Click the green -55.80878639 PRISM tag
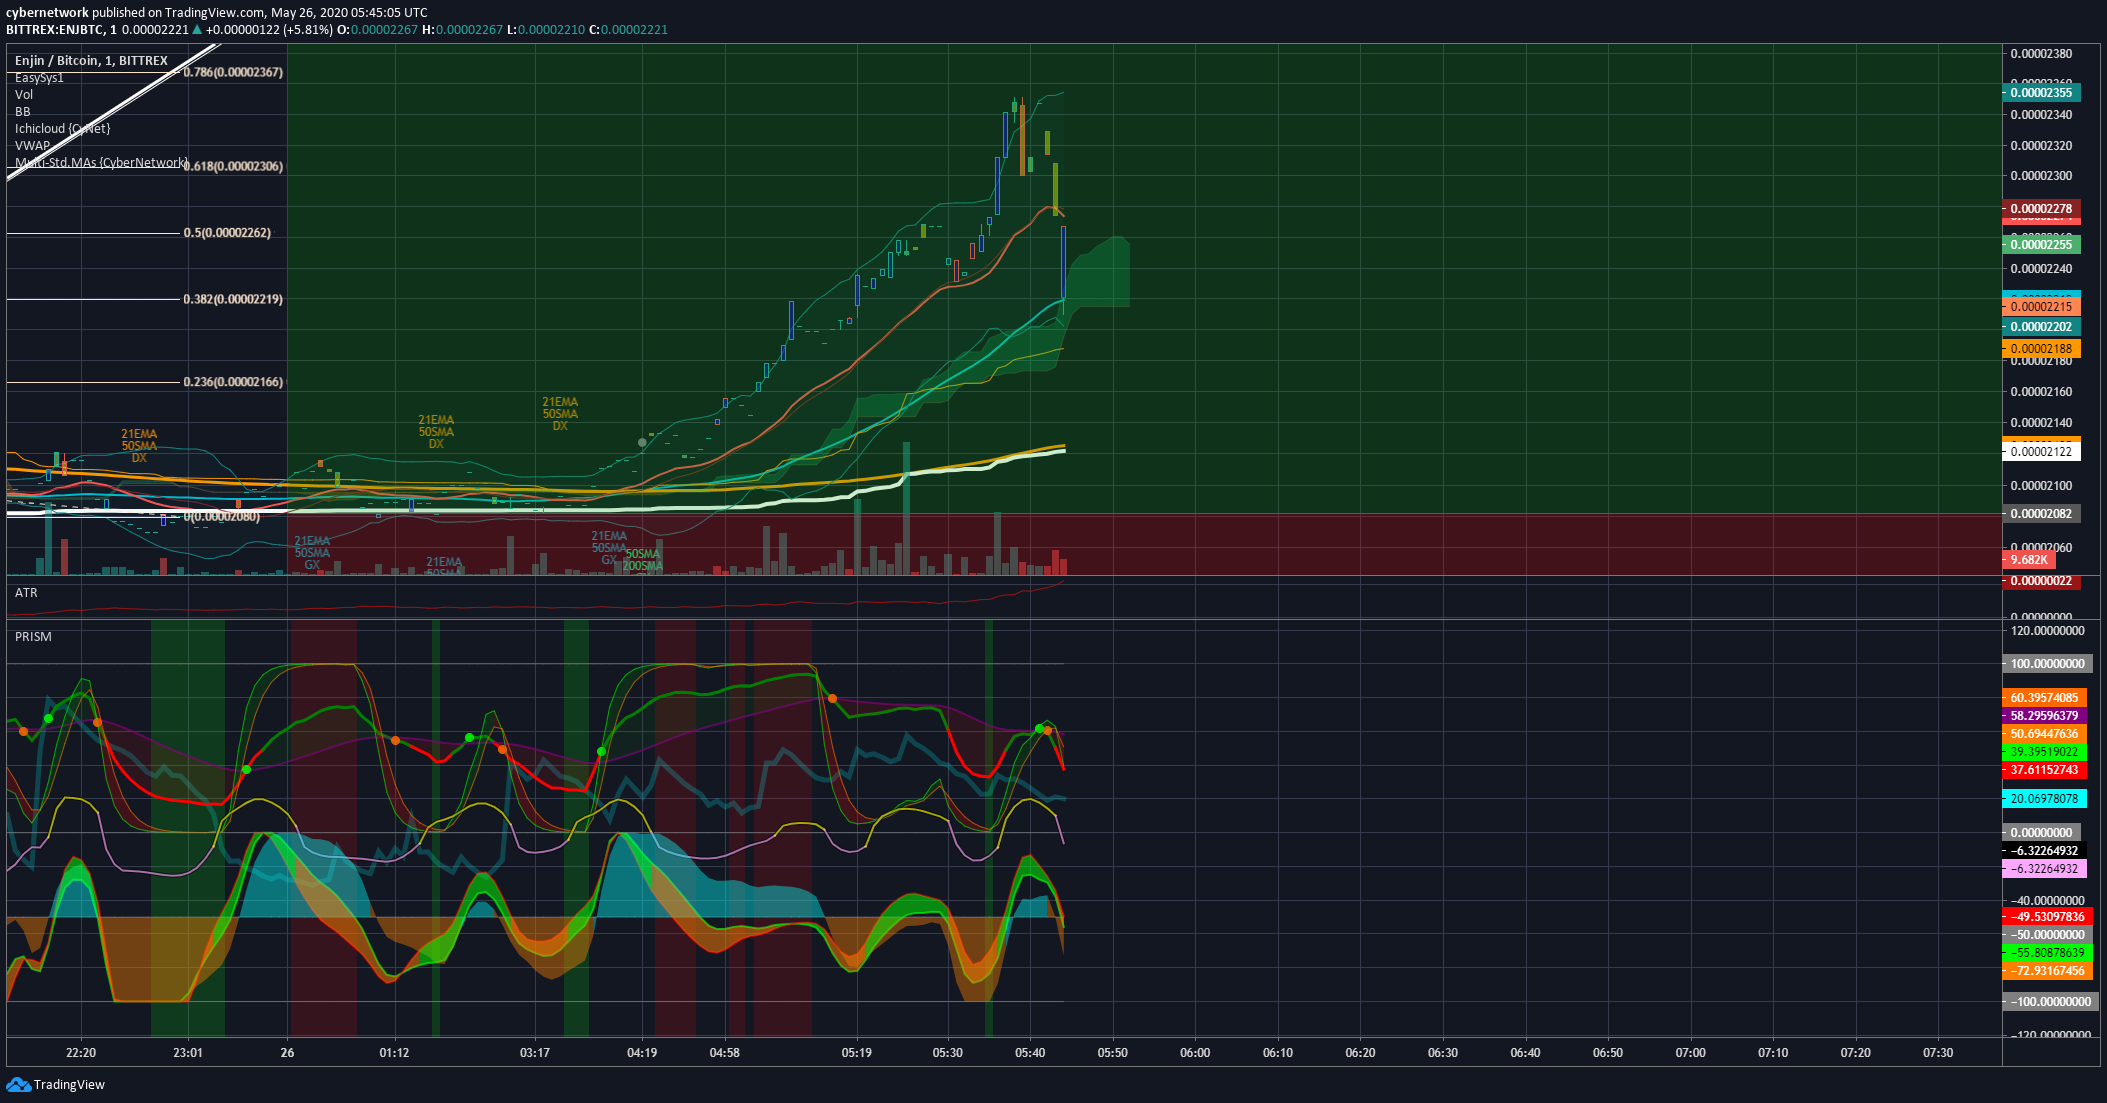This screenshot has height=1103, width=2107. click(x=2047, y=953)
